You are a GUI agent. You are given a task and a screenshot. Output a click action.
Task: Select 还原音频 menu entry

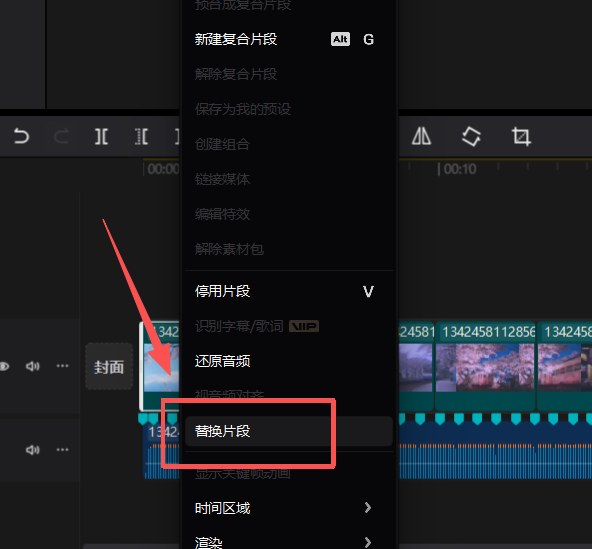[x=288, y=361]
